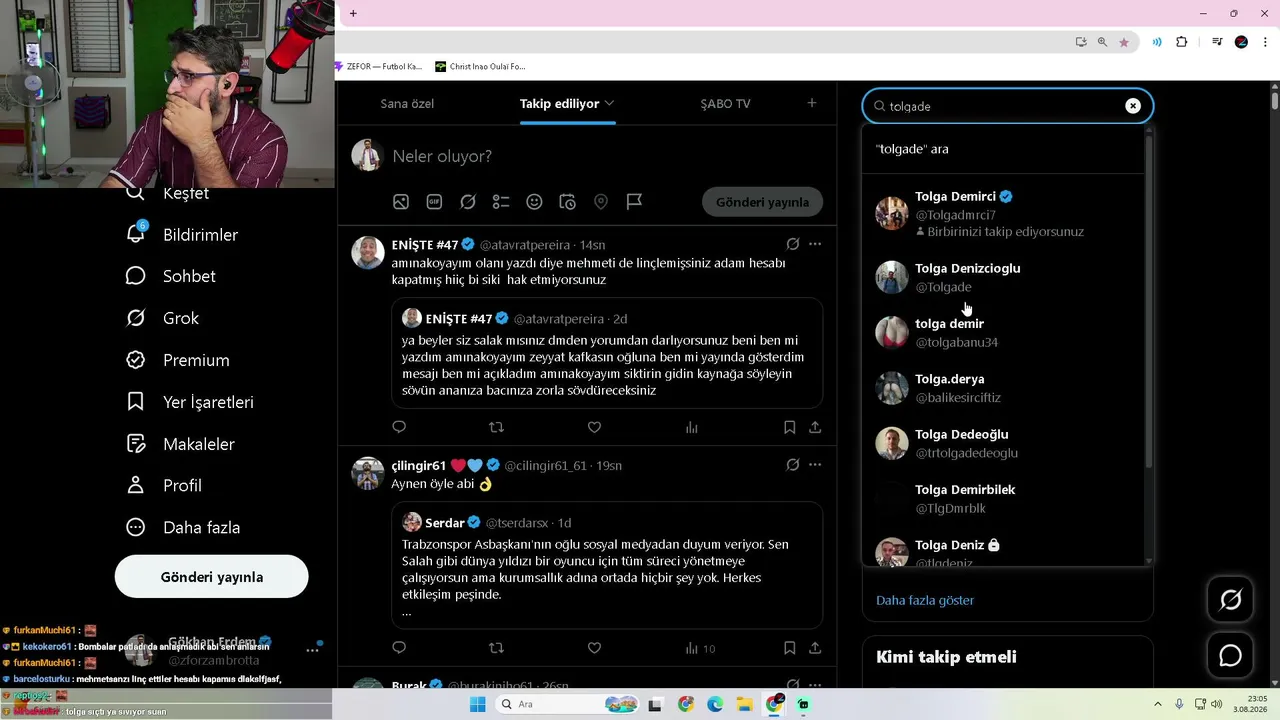Open the browser extensions menu

[1182, 42]
